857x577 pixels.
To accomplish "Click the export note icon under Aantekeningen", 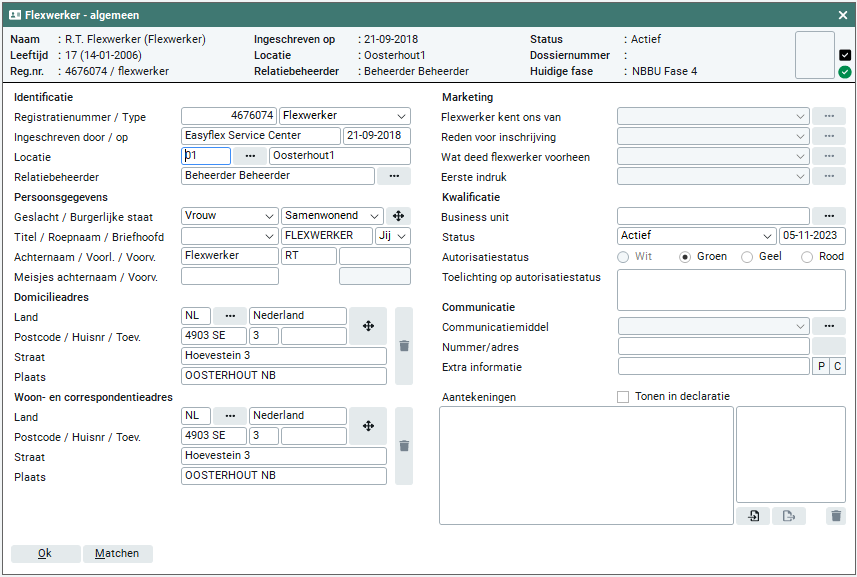I will pyautogui.click(x=788, y=516).
